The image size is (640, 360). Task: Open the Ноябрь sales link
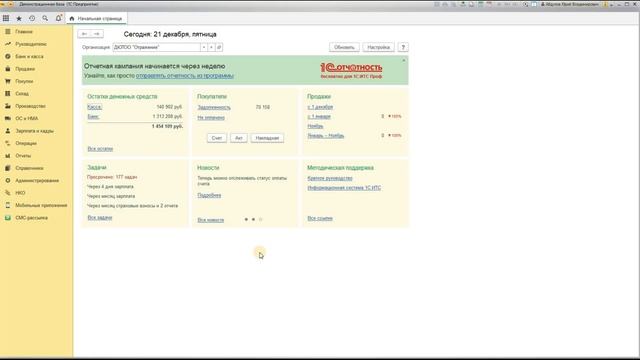click(315, 126)
